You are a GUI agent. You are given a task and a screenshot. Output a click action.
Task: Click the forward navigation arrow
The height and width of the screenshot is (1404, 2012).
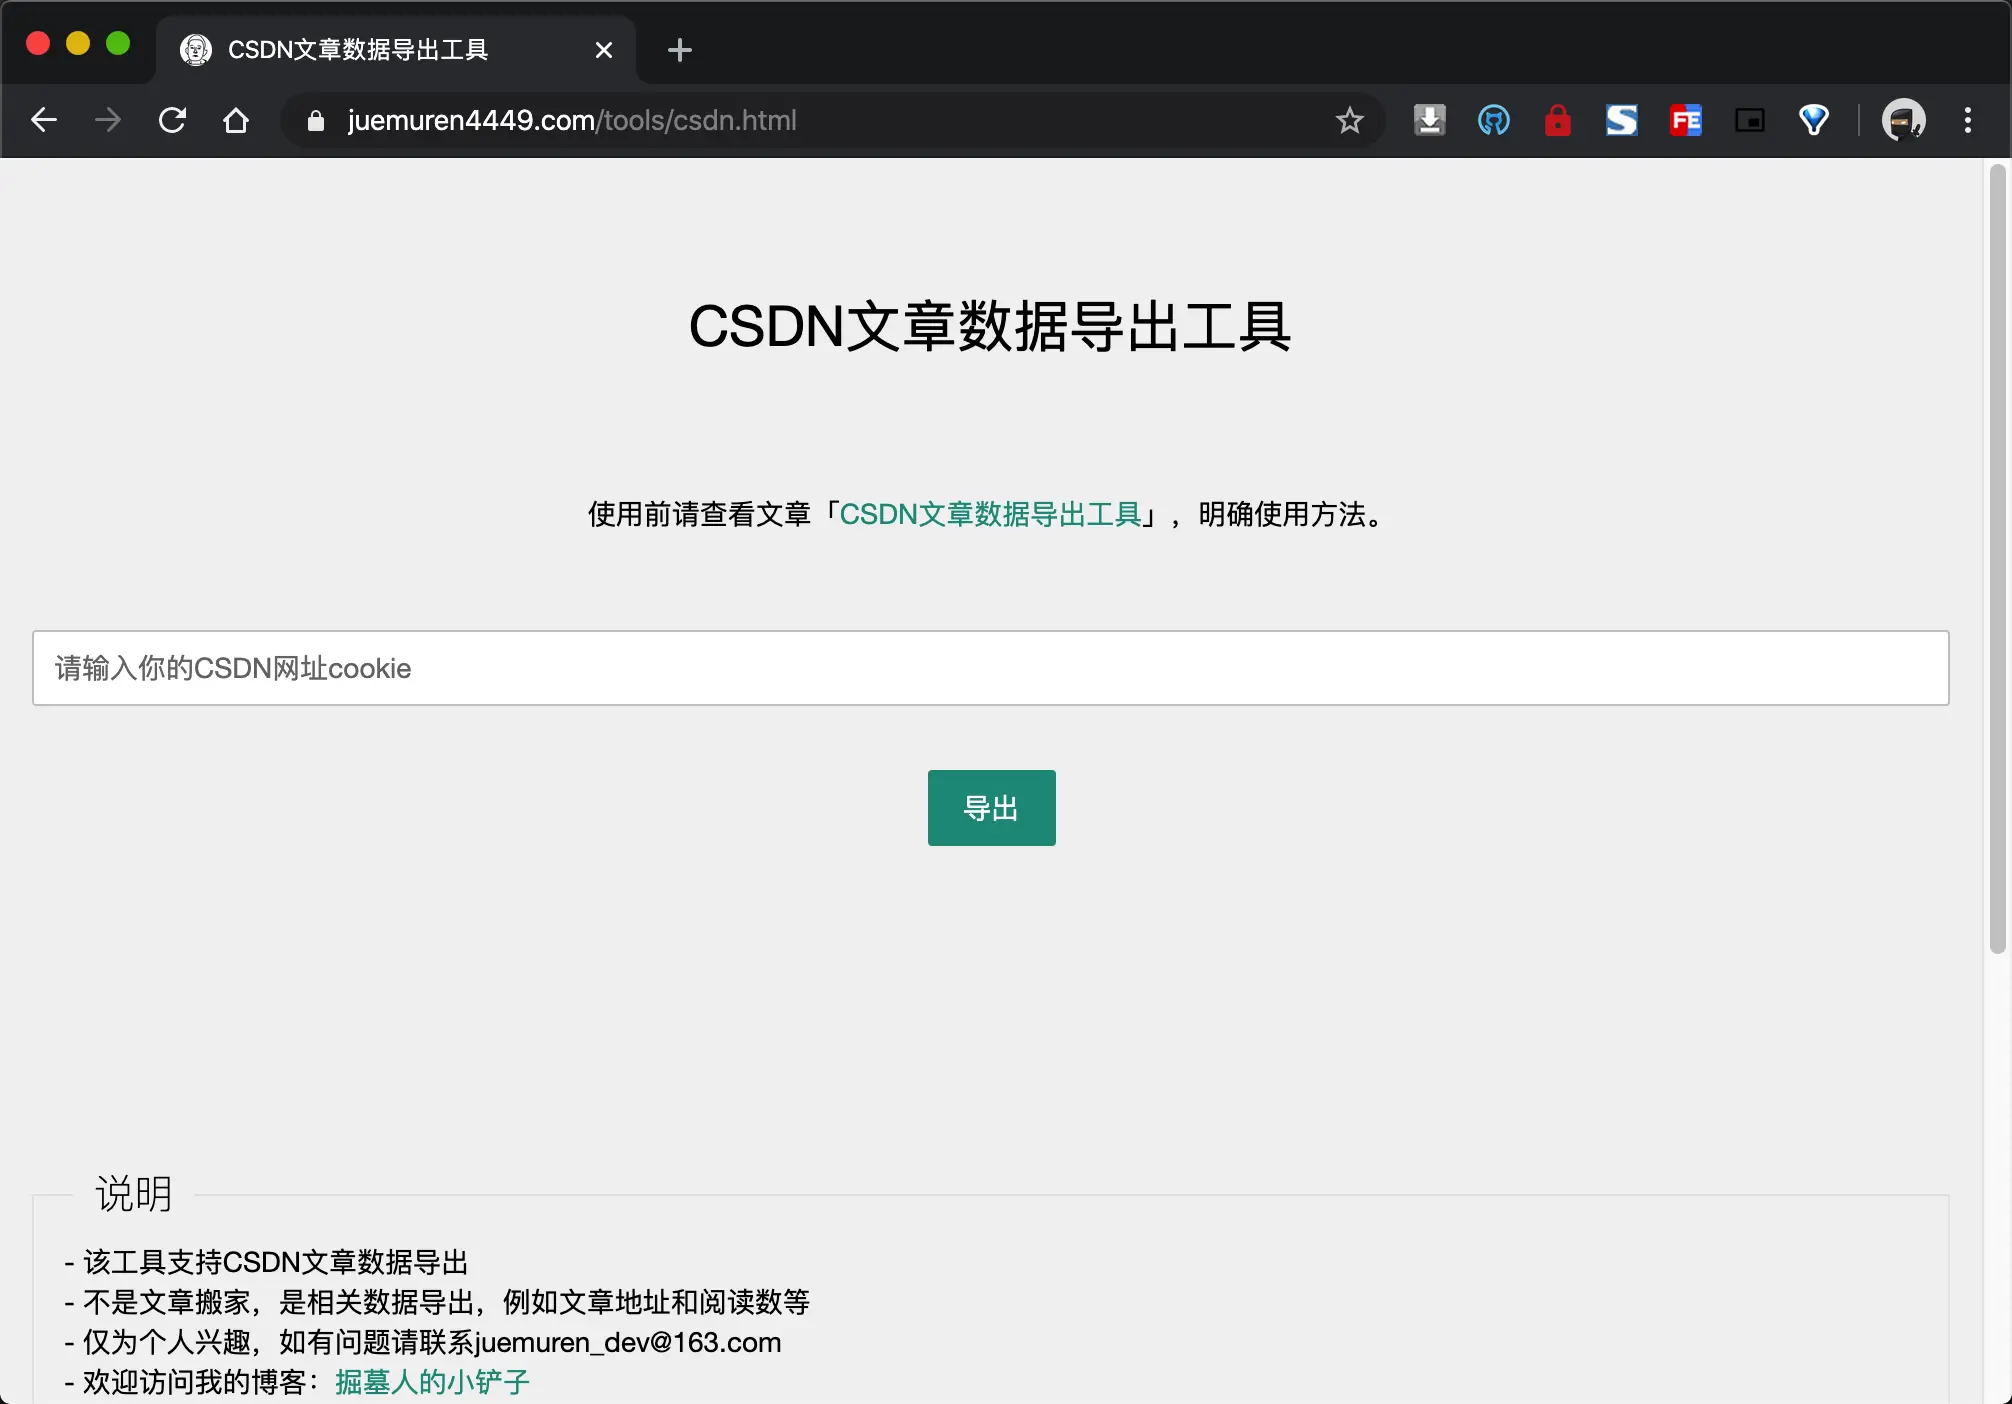pyautogui.click(x=107, y=120)
